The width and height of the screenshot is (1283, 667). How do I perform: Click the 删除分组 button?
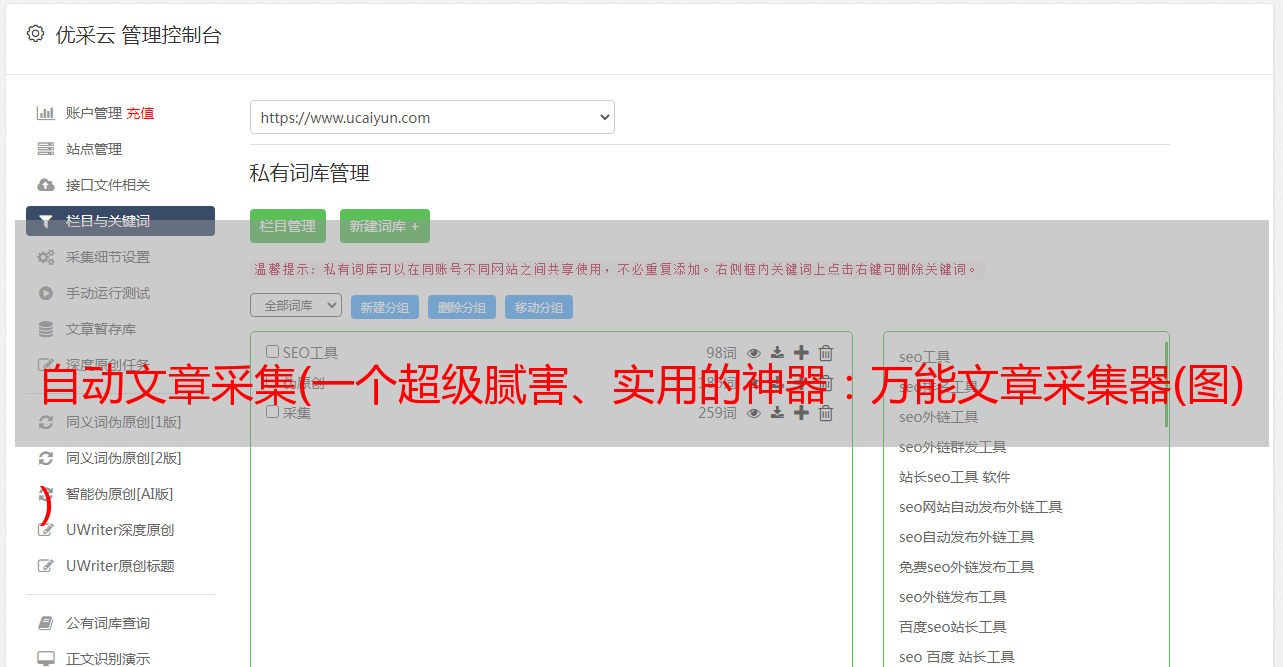tap(462, 307)
